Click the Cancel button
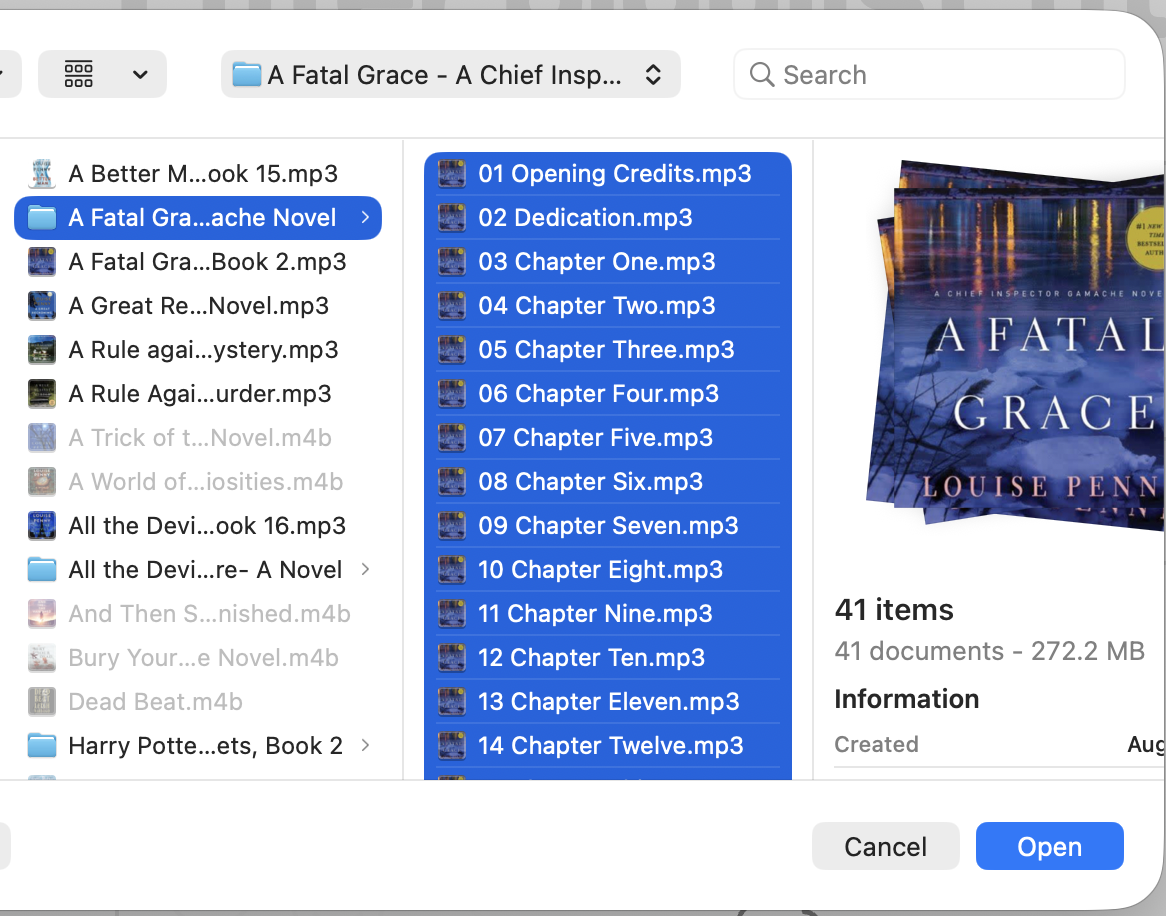This screenshot has height=916, width=1166. tap(886, 846)
